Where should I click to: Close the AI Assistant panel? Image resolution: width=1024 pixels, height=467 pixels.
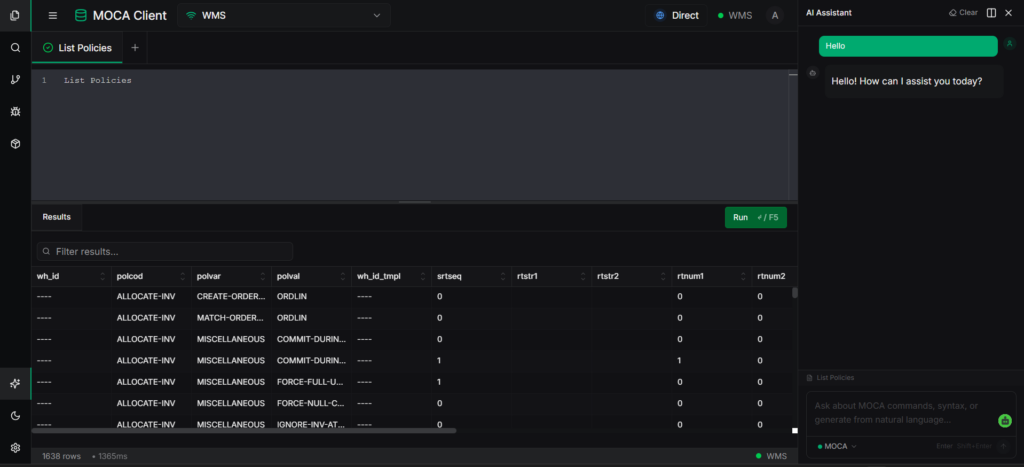click(1008, 12)
